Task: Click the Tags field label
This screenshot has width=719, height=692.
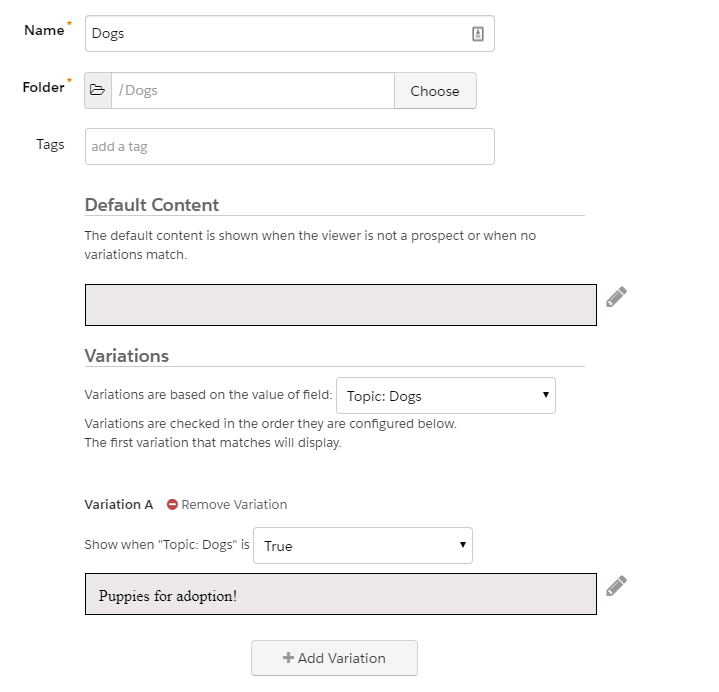Action: pos(50,144)
